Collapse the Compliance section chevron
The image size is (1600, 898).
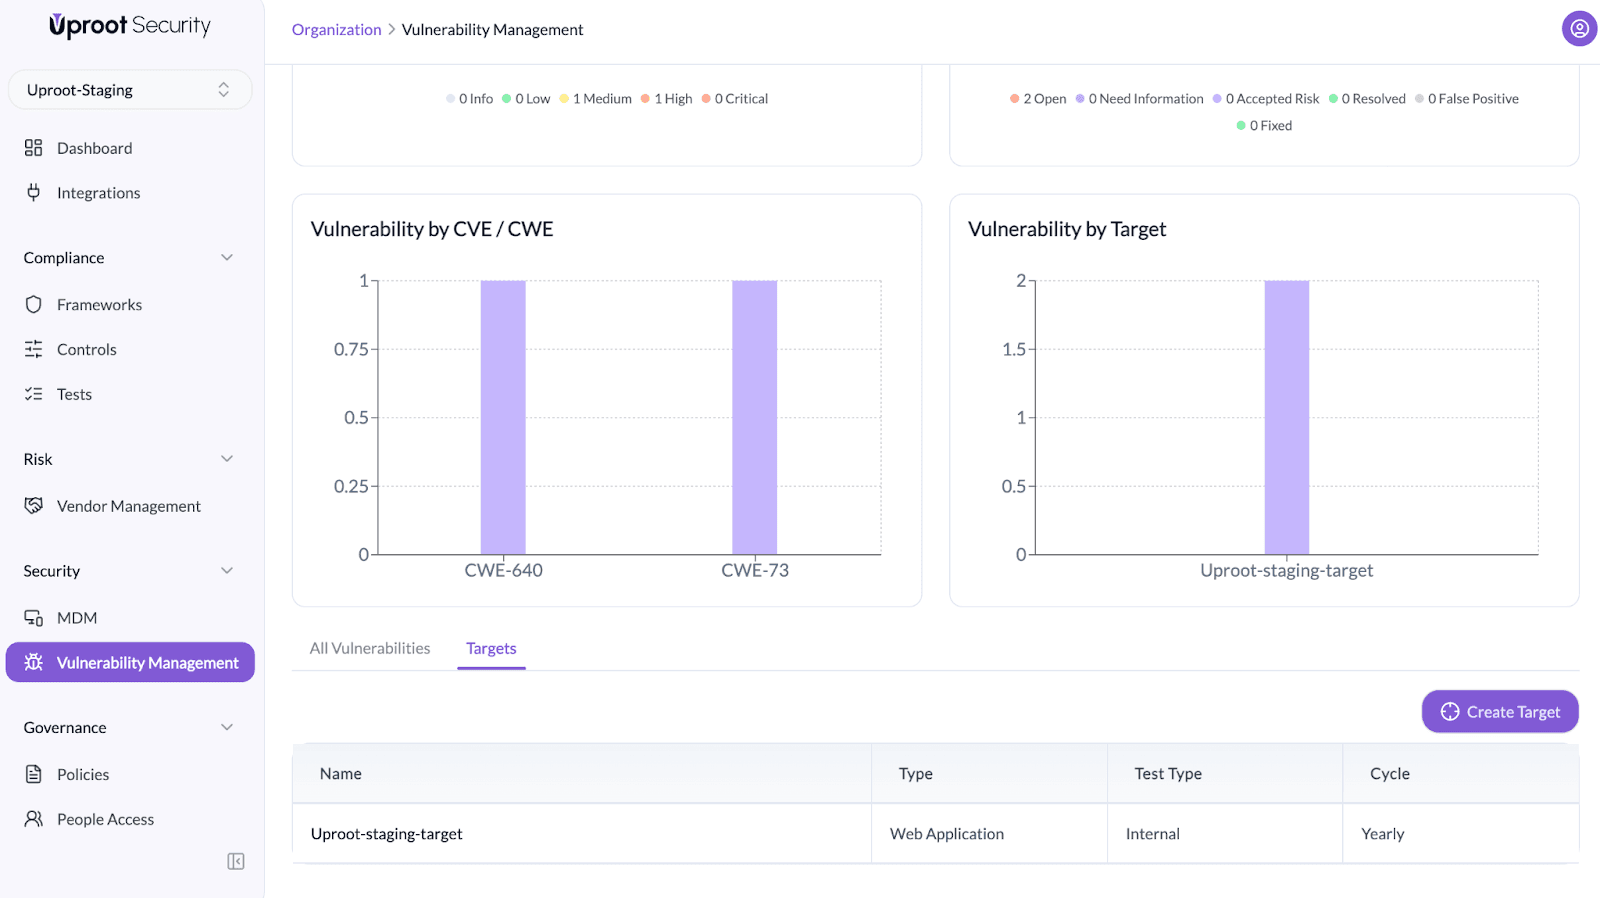pyautogui.click(x=227, y=258)
